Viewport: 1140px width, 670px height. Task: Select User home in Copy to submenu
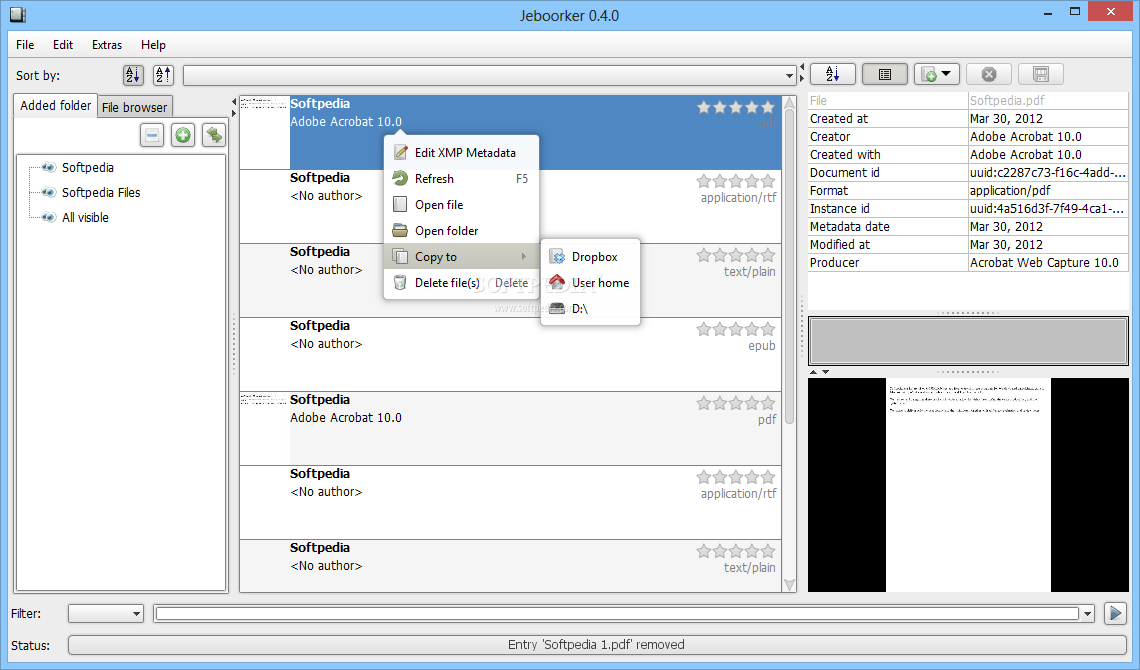pyautogui.click(x=590, y=283)
